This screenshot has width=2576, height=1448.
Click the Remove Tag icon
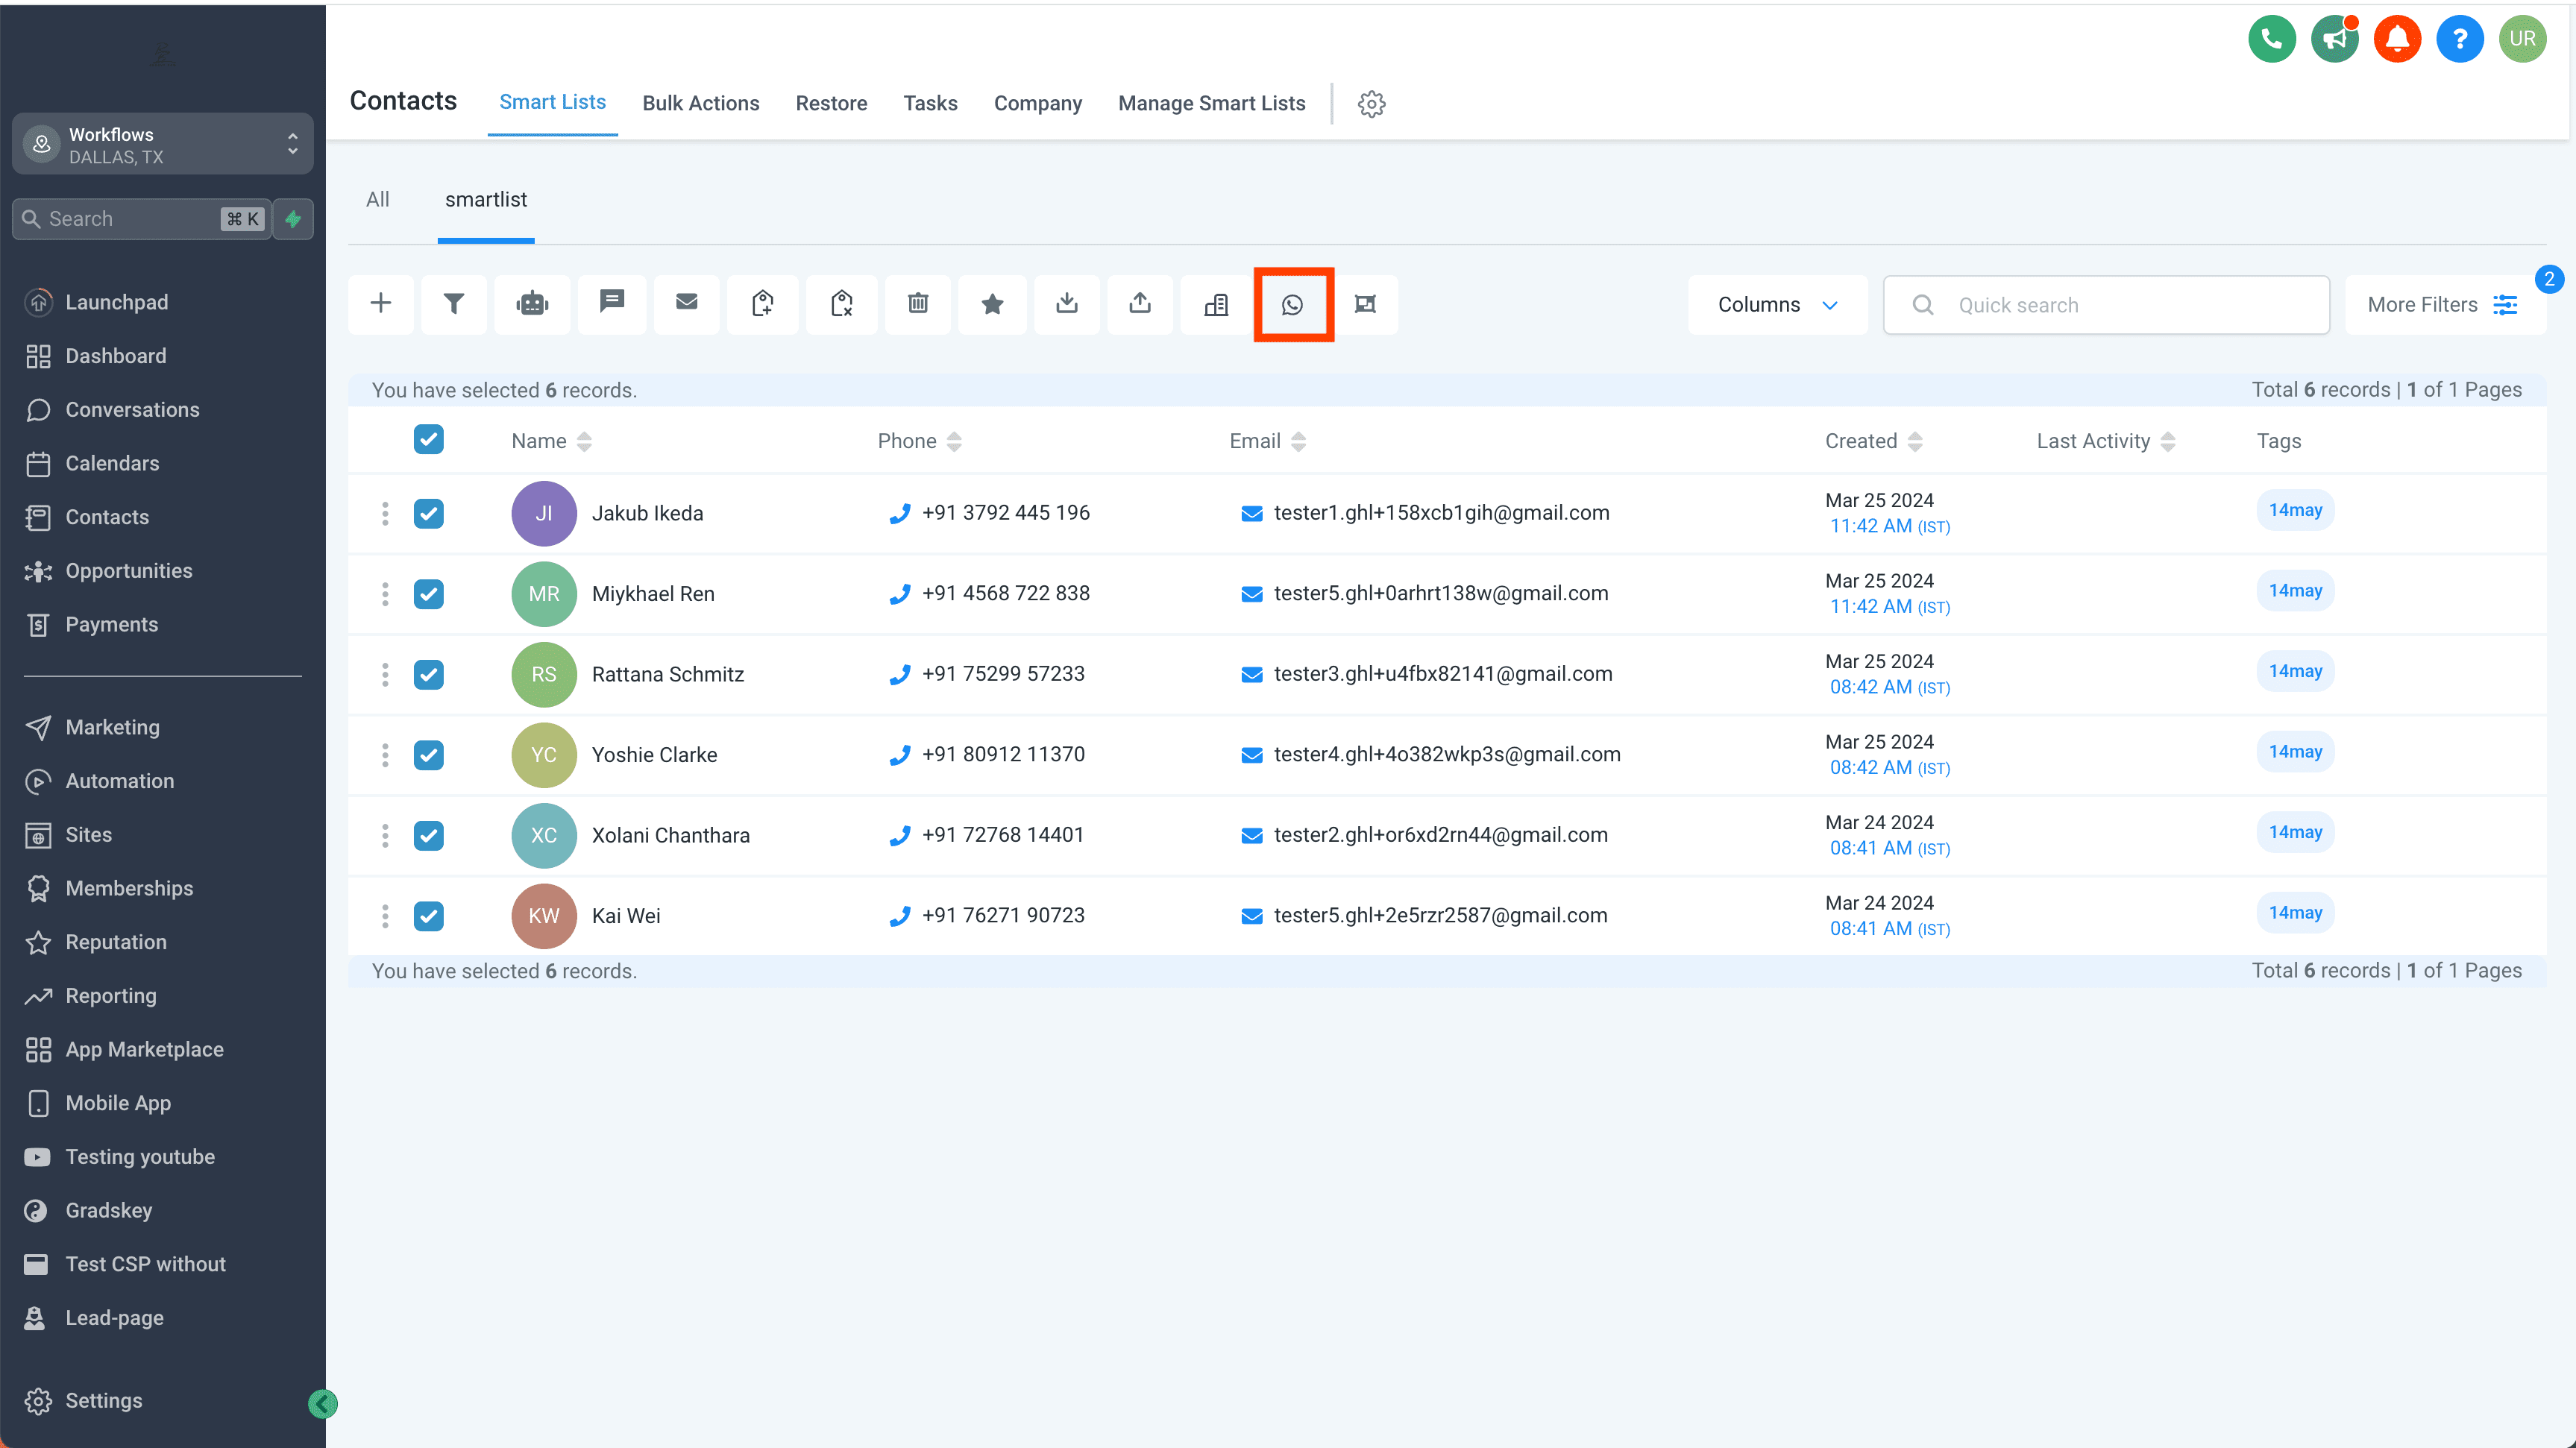[842, 304]
